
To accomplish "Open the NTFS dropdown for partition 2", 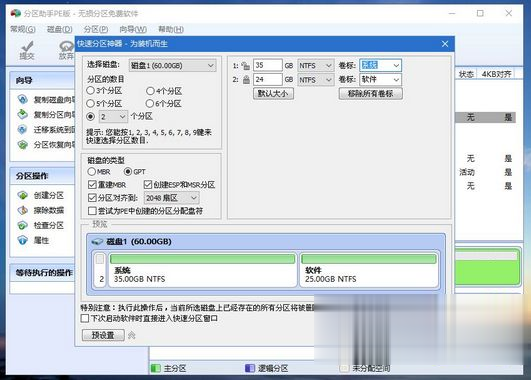I will point(315,80).
